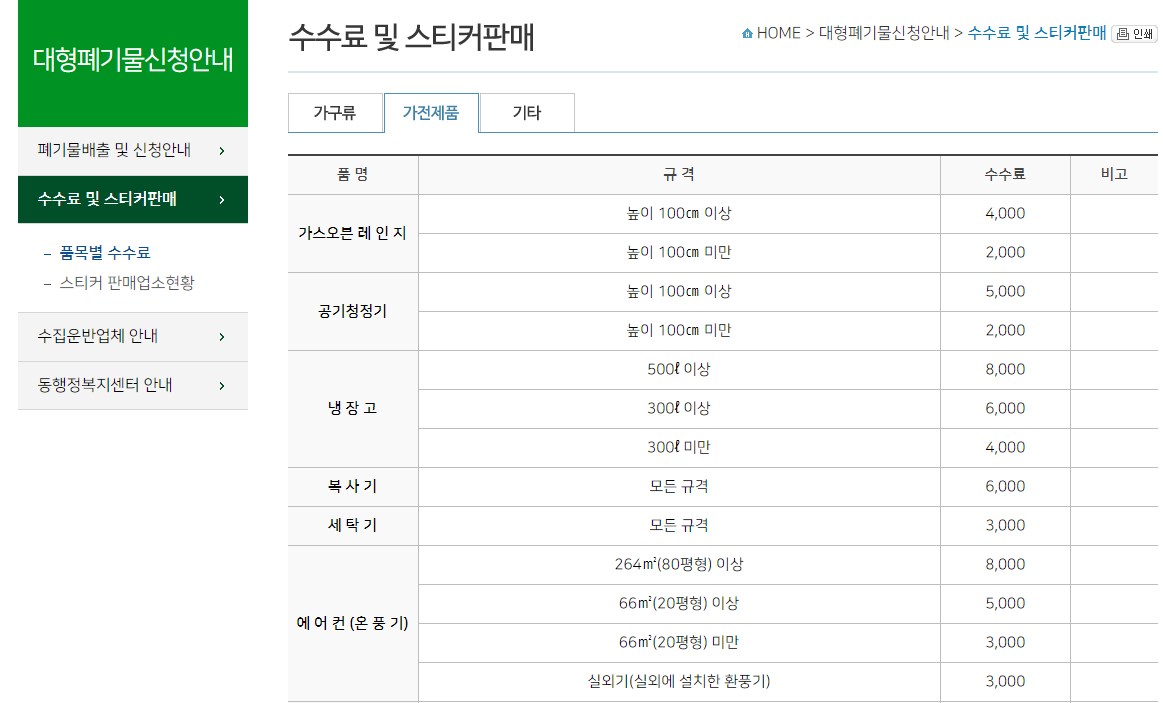Image resolution: width=1163 pixels, height=703 pixels.
Task: Click the 냉장고 fee of 8,000
Action: (1004, 369)
